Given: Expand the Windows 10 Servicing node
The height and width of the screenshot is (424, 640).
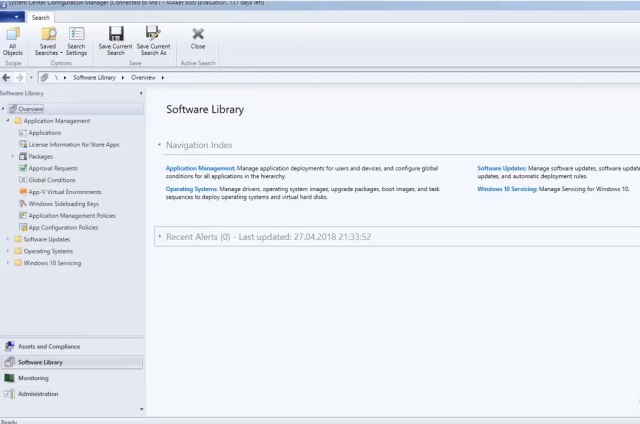Looking at the screenshot, I should (x=8, y=263).
